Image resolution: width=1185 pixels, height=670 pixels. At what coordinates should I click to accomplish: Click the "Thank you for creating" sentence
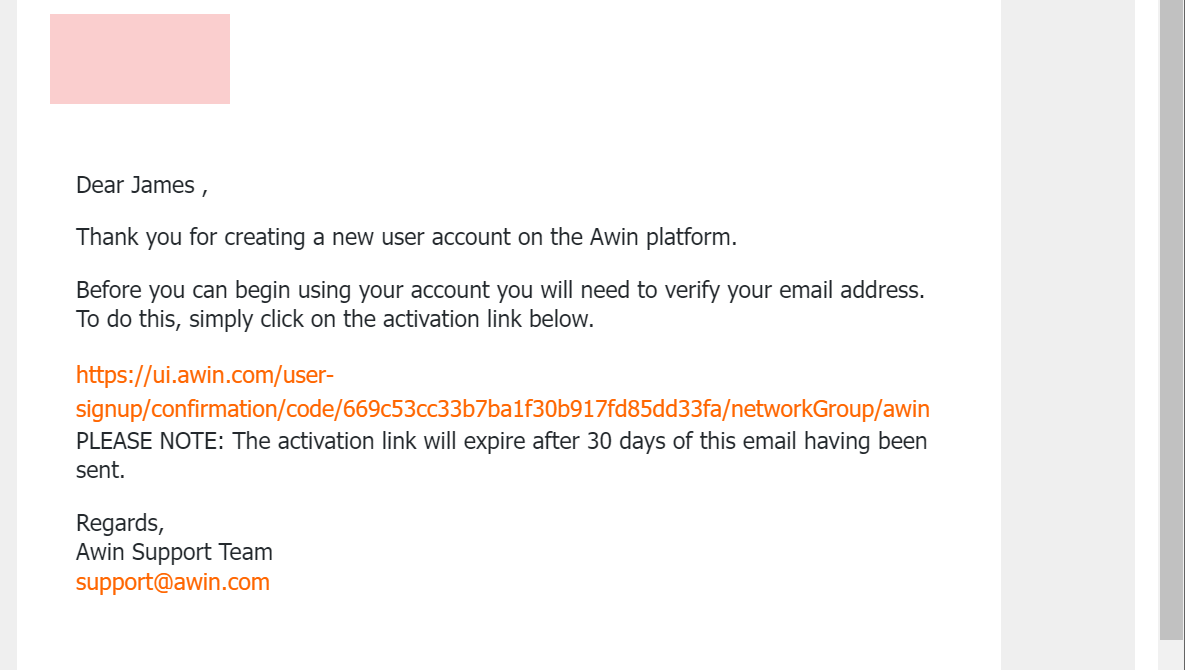coord(300,238)
